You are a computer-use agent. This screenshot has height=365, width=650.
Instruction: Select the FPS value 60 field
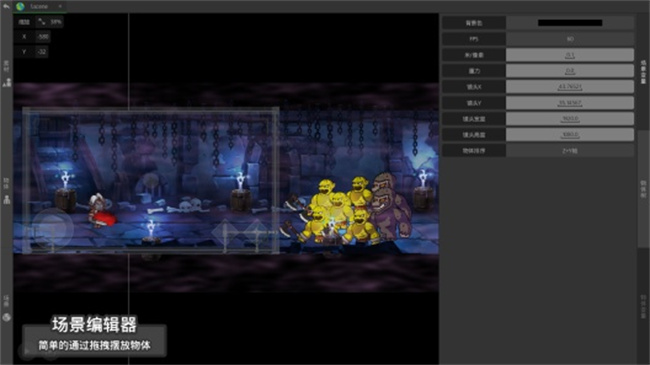click(x=570, y=39)
